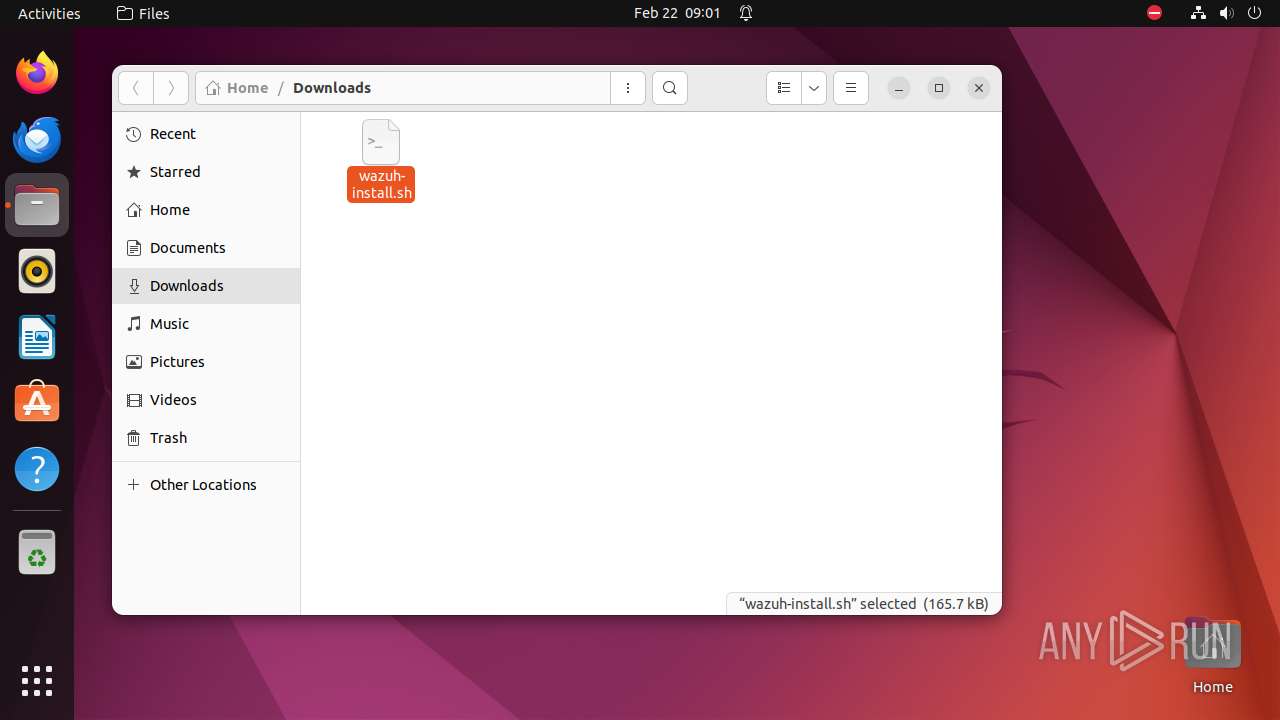Open the search magnifier button
Viewport: 1280px width, 720px height.
[x=670, y=88]
